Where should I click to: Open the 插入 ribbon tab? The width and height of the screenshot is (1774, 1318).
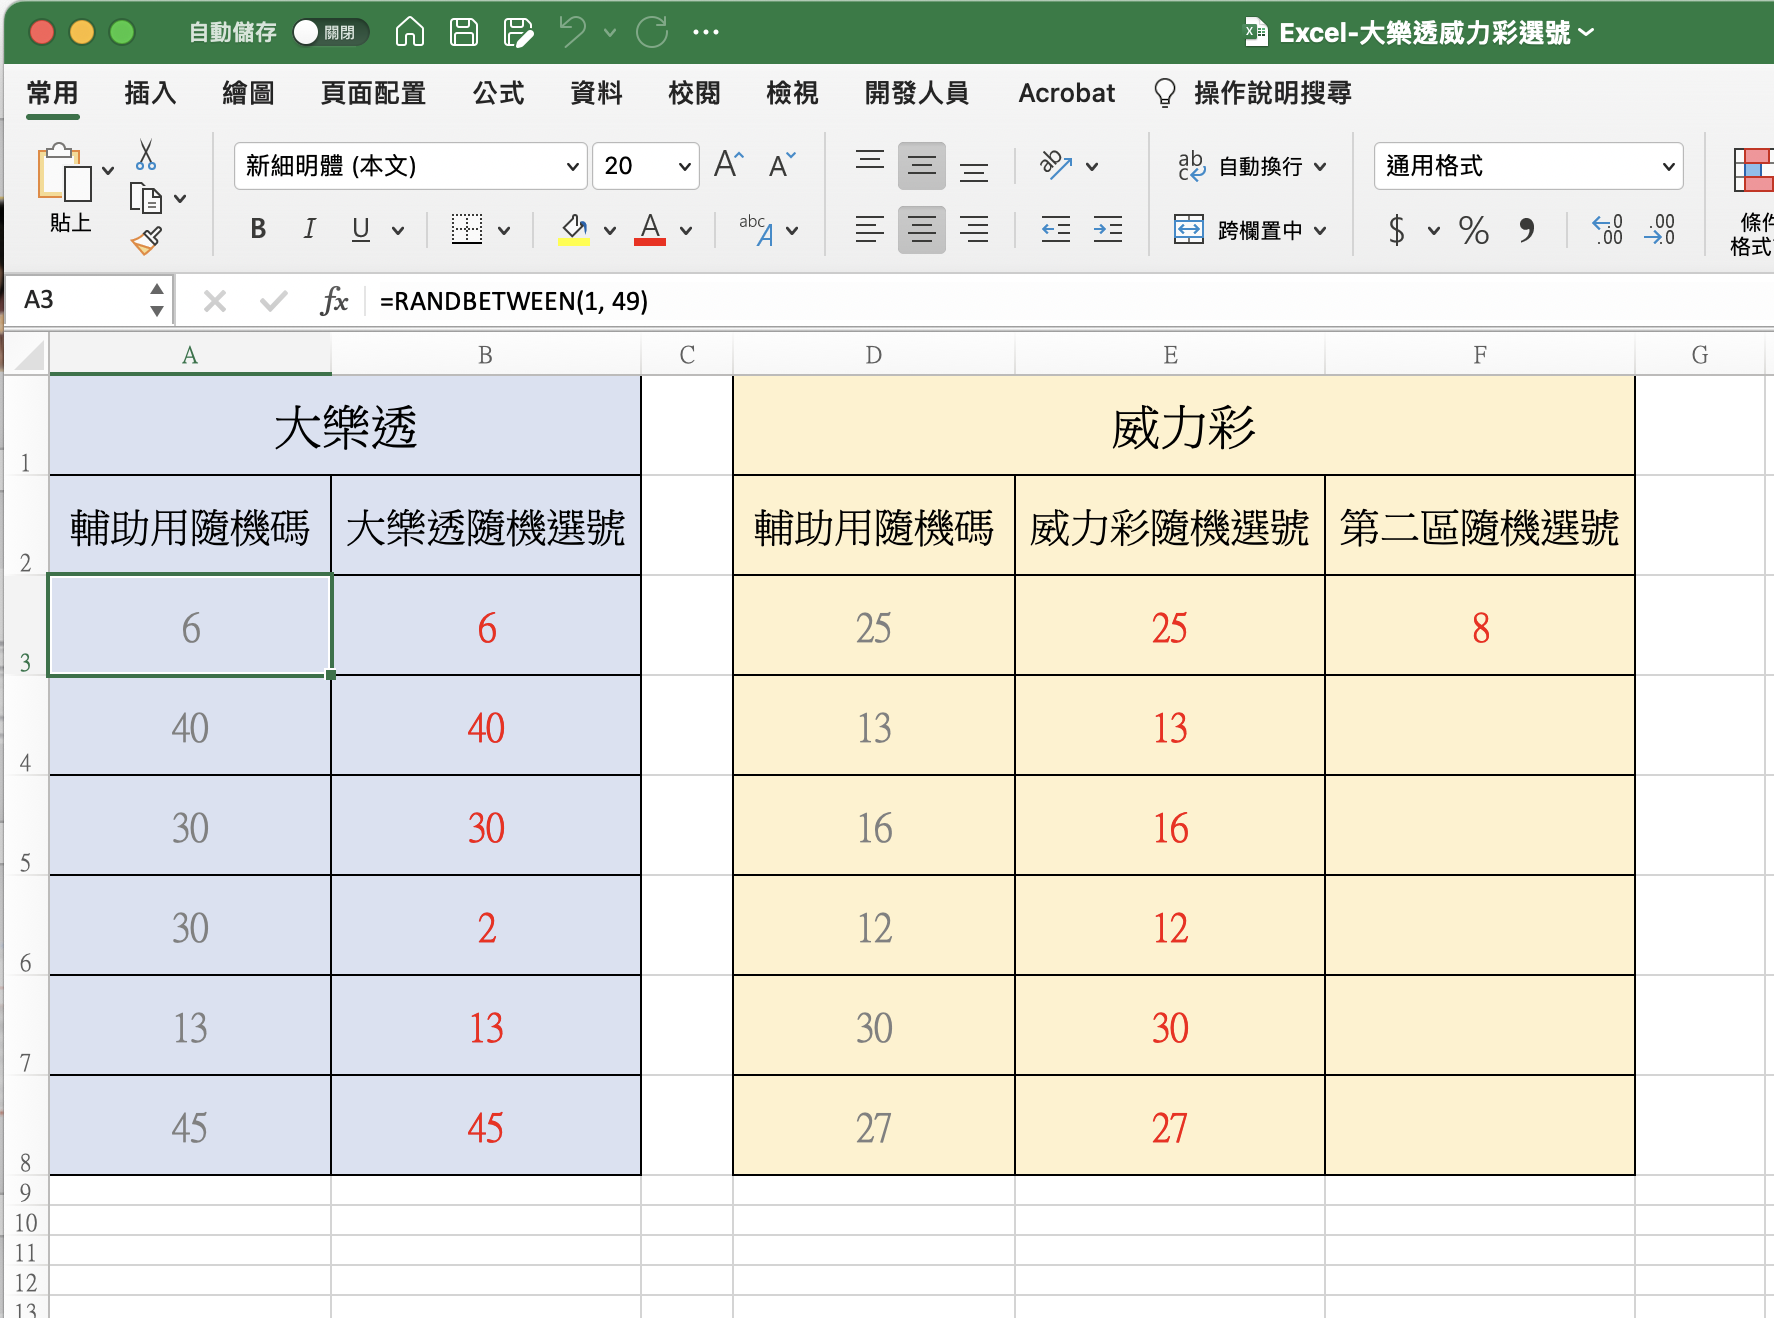[150, 93]
